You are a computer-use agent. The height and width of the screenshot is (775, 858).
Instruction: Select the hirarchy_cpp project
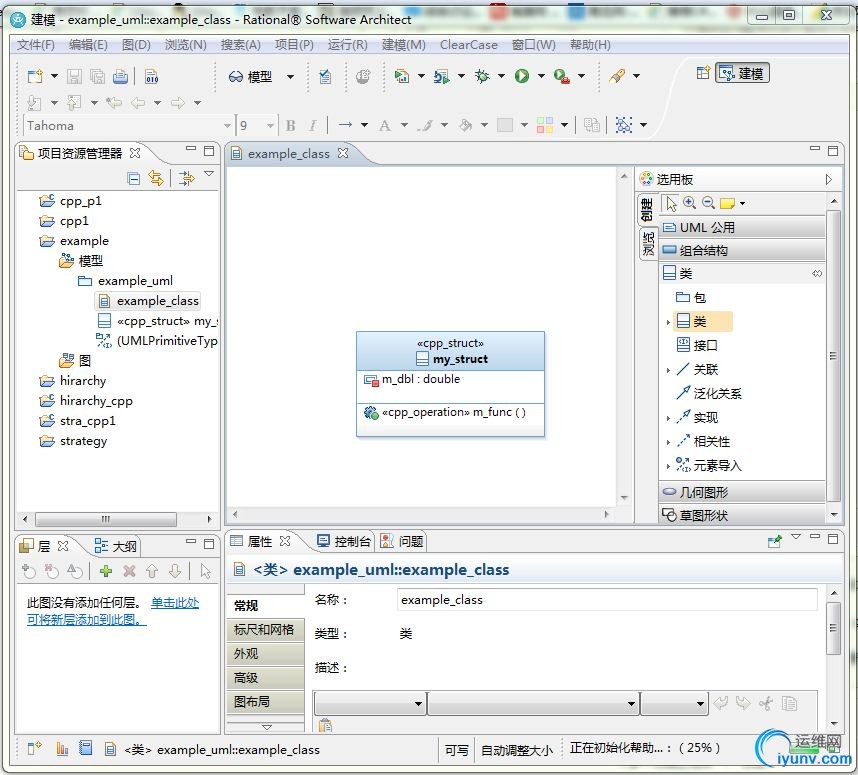coord(86,401)
